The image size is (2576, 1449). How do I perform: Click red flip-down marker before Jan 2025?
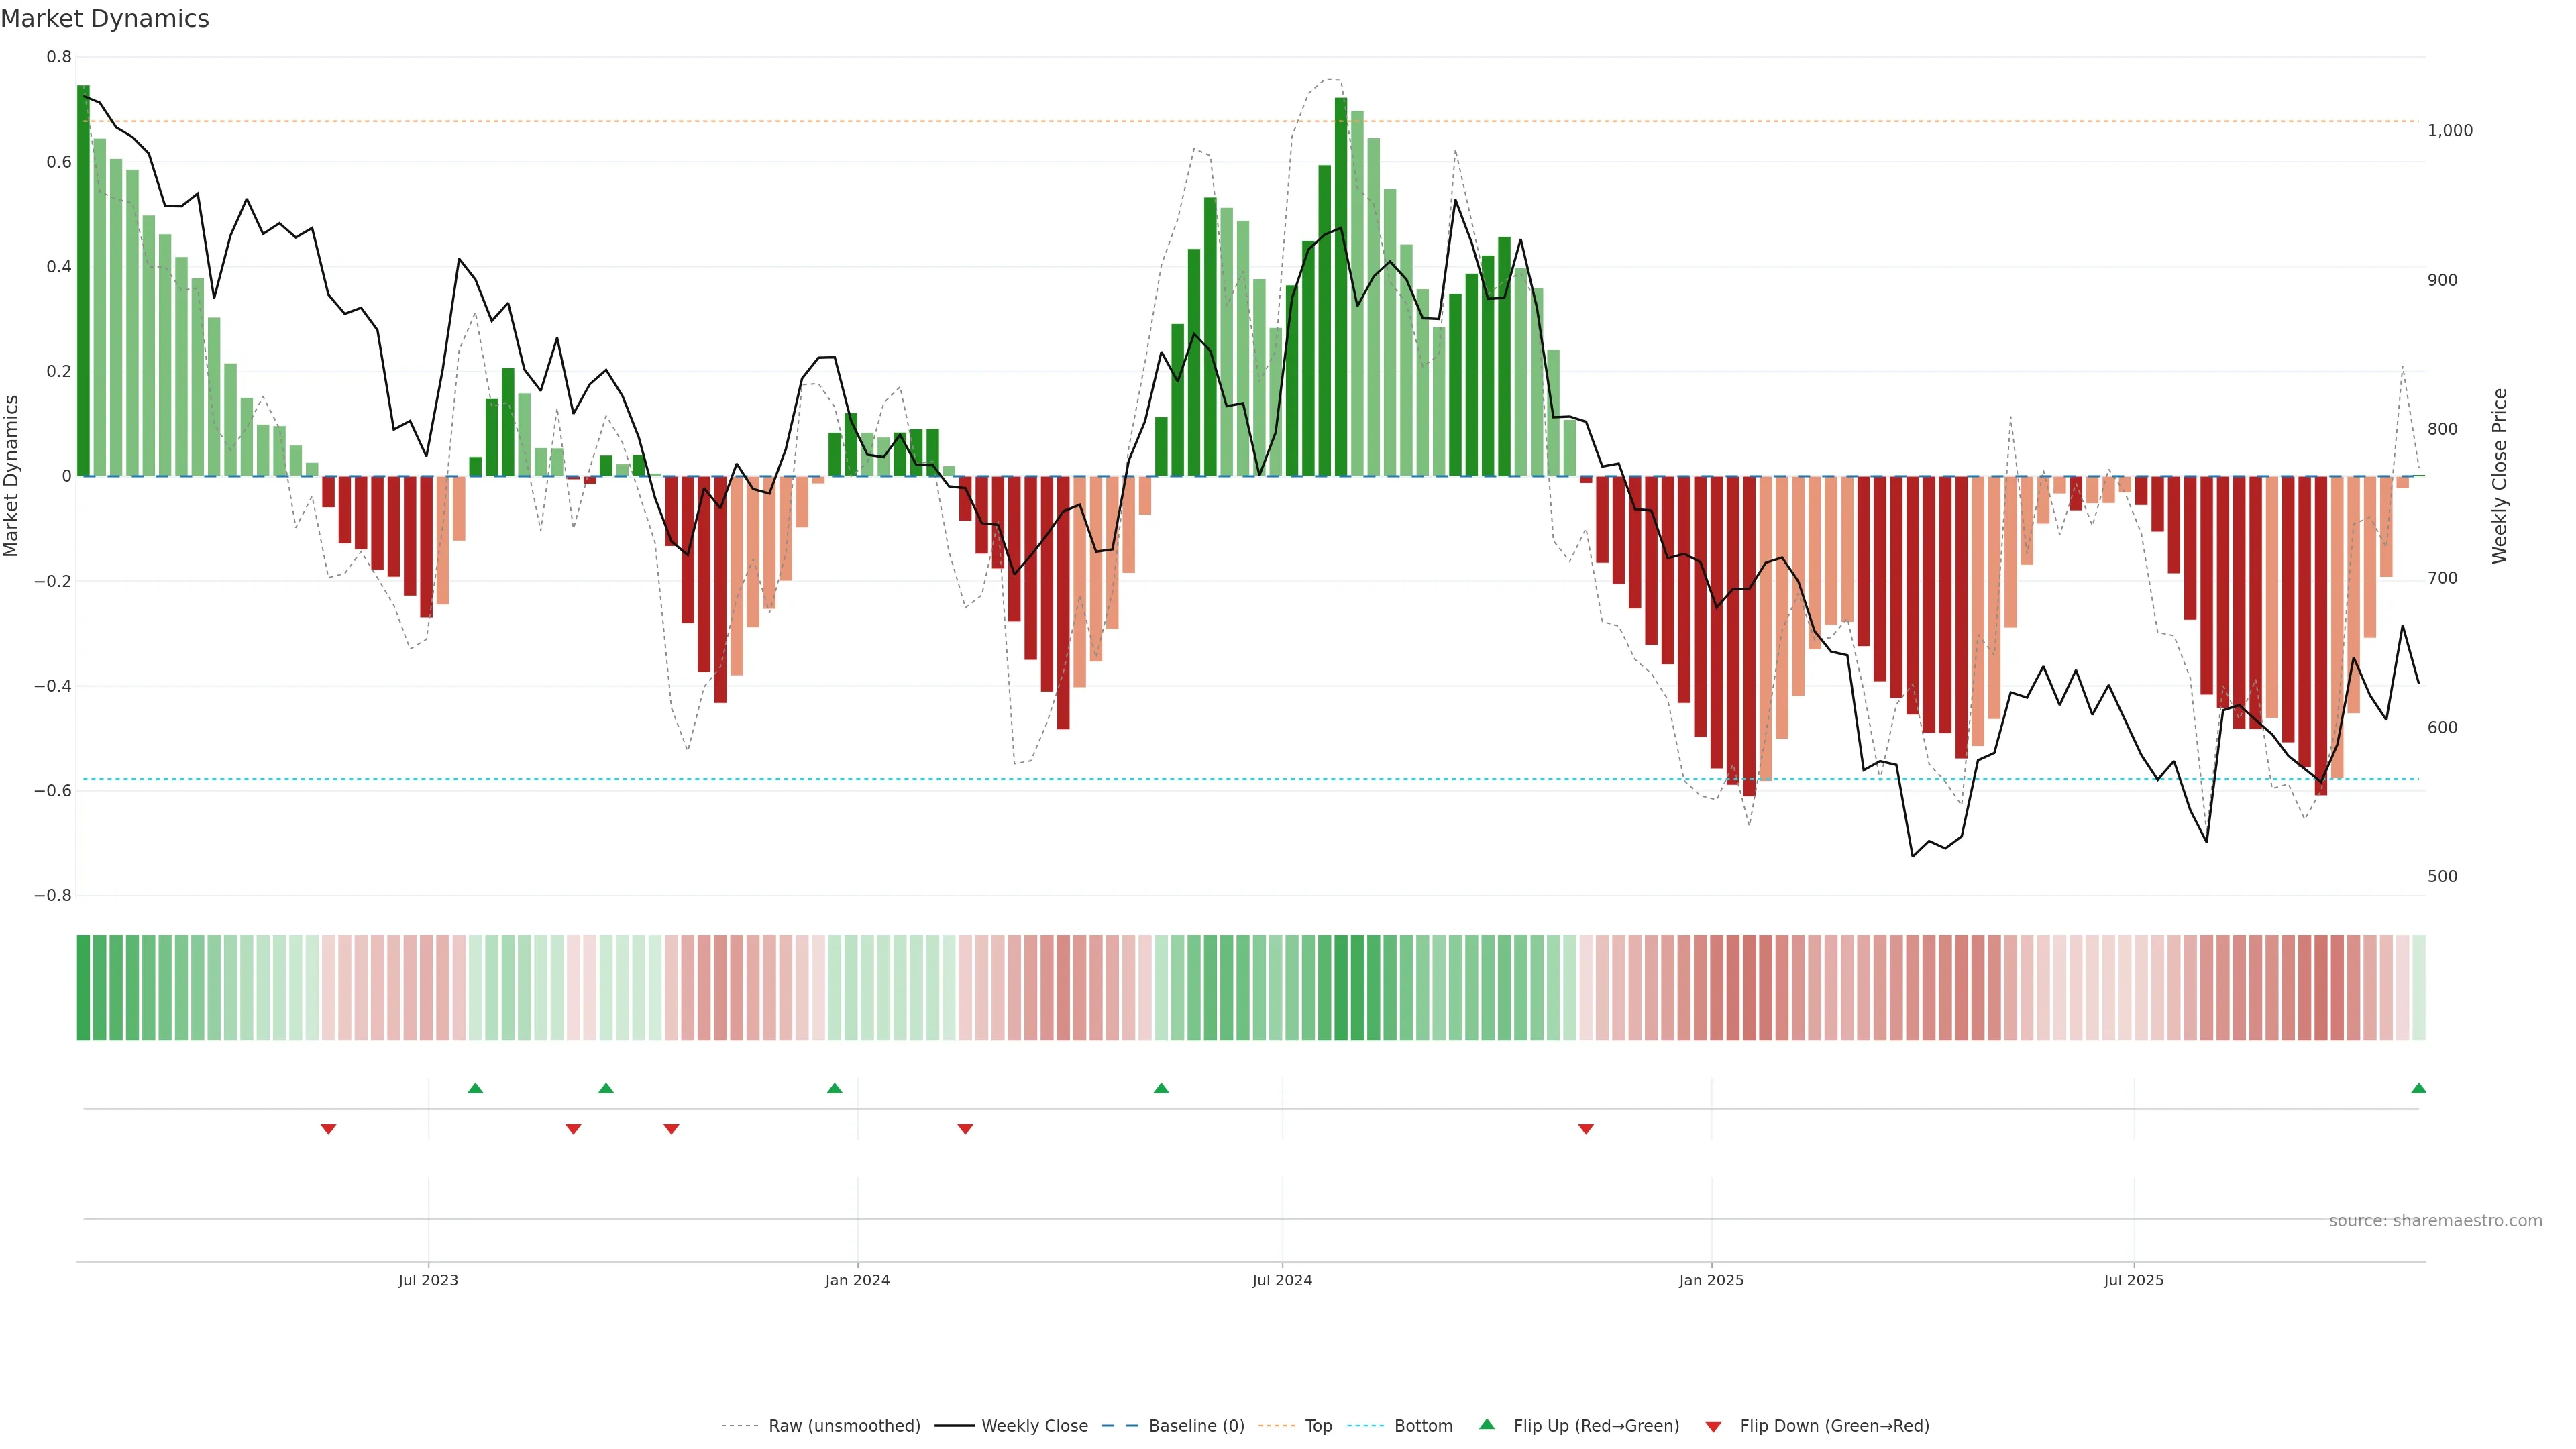1585,1129
